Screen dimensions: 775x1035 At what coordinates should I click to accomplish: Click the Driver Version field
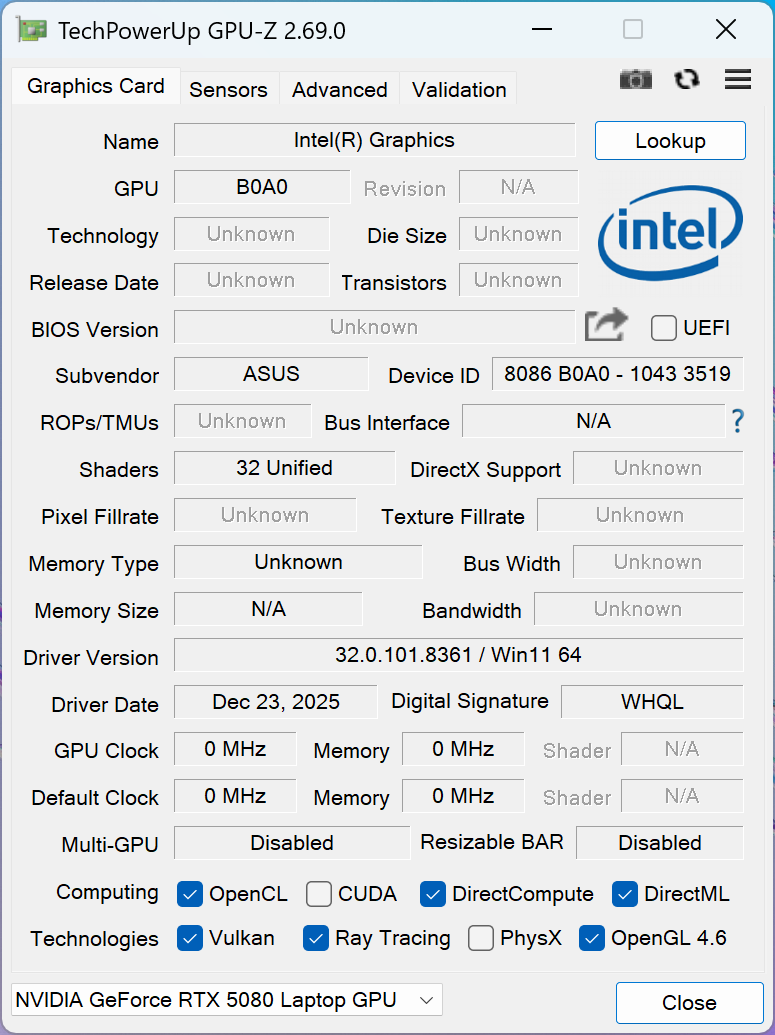458,655
